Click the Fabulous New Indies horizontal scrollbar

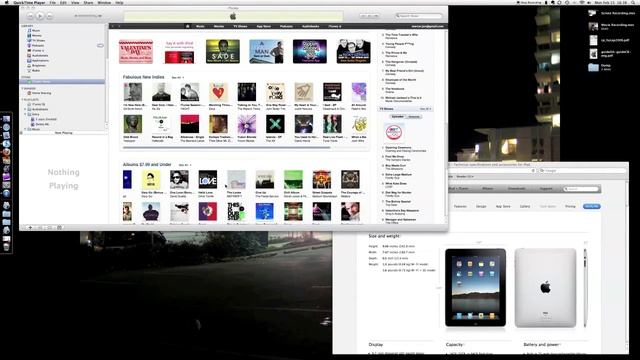tap(227, 148)
